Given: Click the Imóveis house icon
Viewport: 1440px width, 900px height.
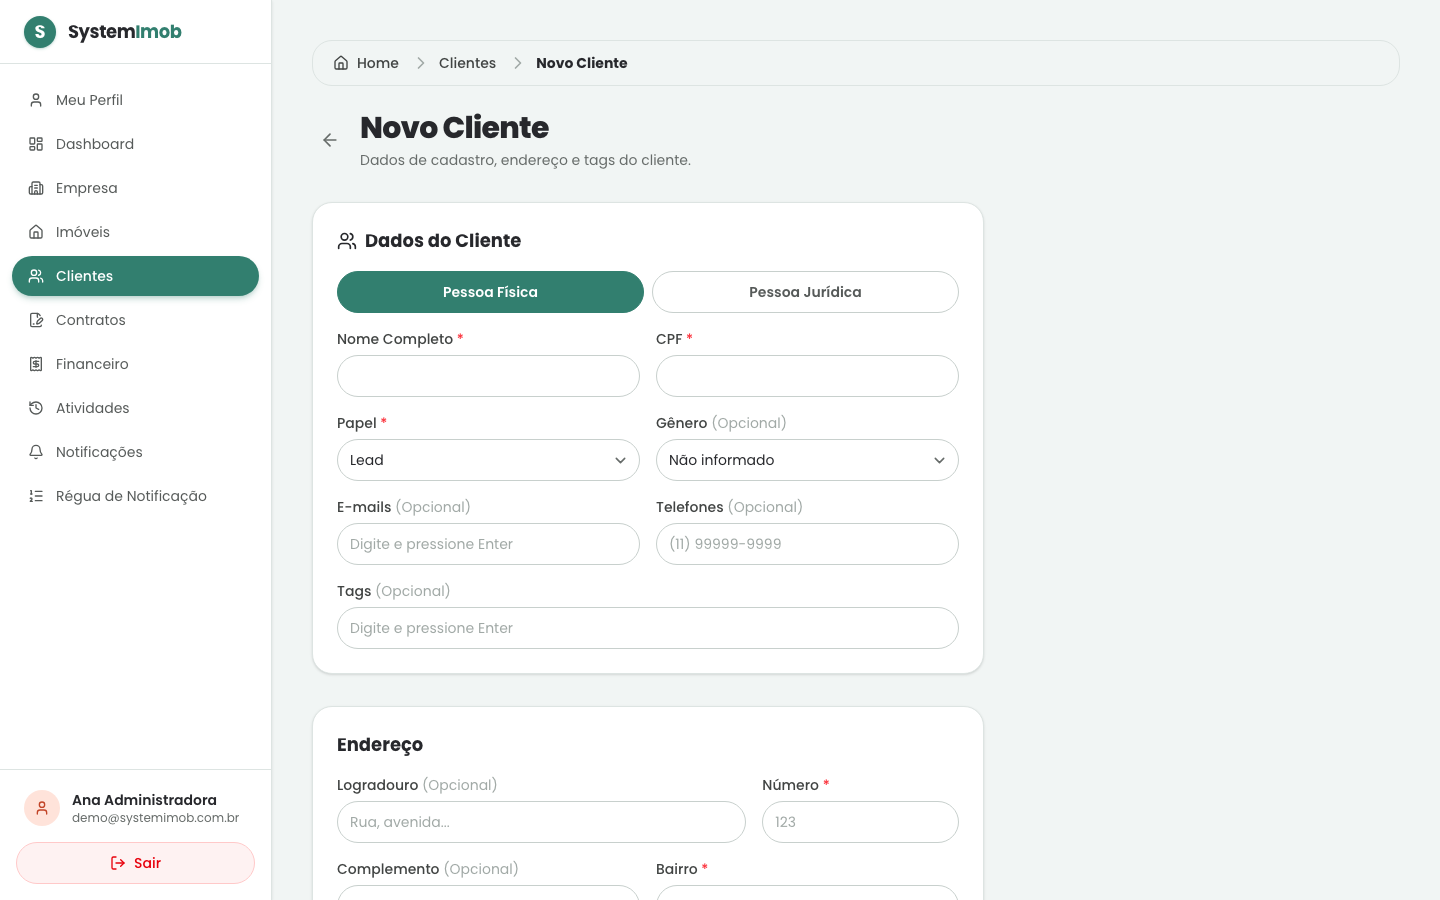Looking at the screenshot, I should 36,232.
